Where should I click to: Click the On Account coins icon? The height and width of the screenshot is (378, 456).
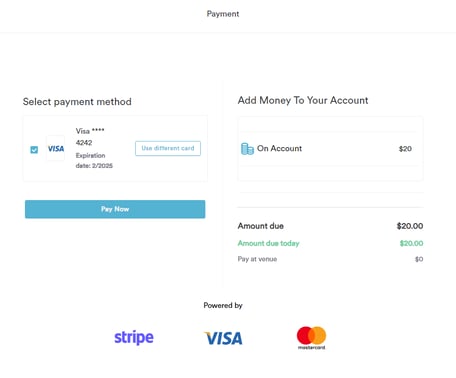(247, 149)
